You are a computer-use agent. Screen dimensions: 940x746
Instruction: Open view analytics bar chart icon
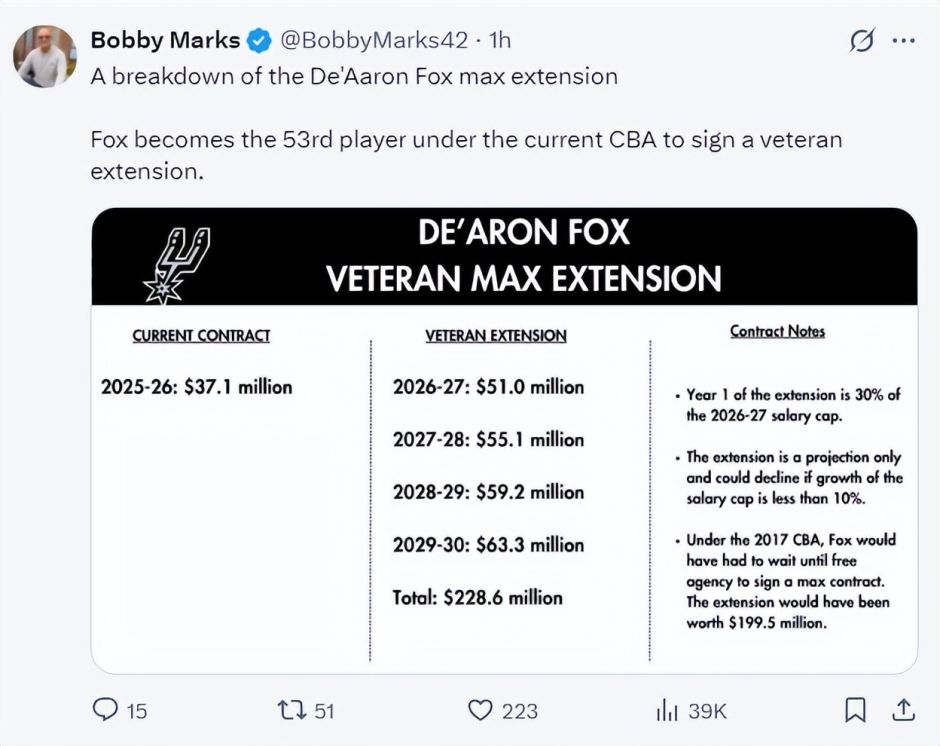[667, 710]
